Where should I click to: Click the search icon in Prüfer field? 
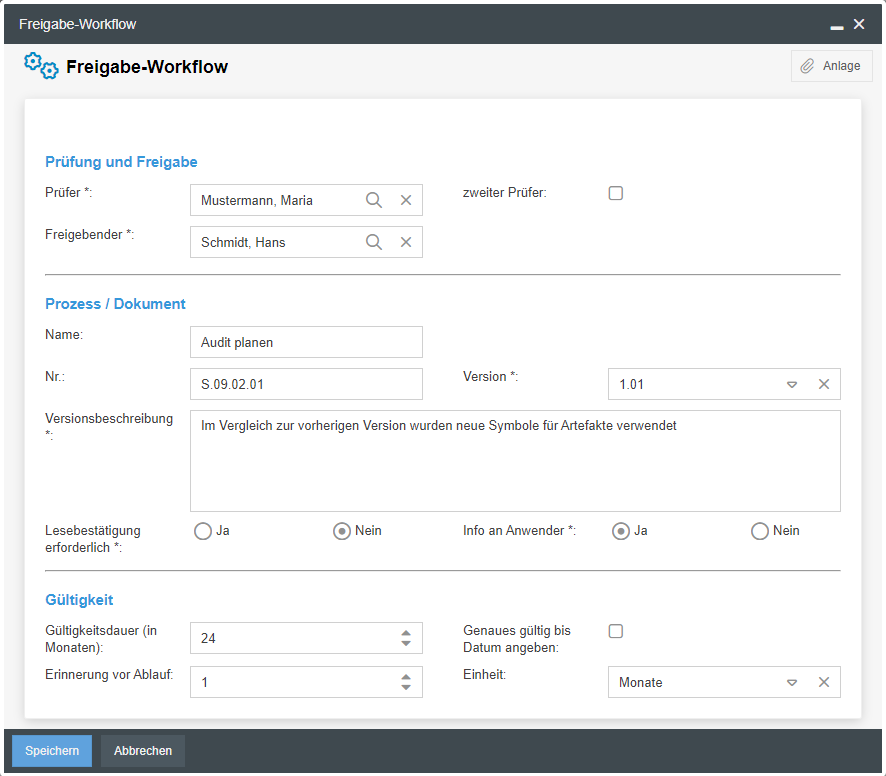point(374,200)
